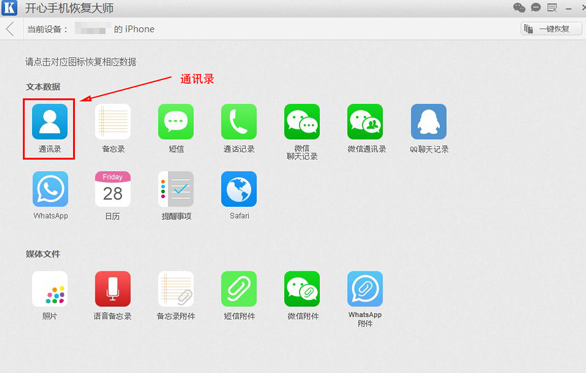
Task: Click the 一键恢复 one-click restore button
Action: [551, 29]
